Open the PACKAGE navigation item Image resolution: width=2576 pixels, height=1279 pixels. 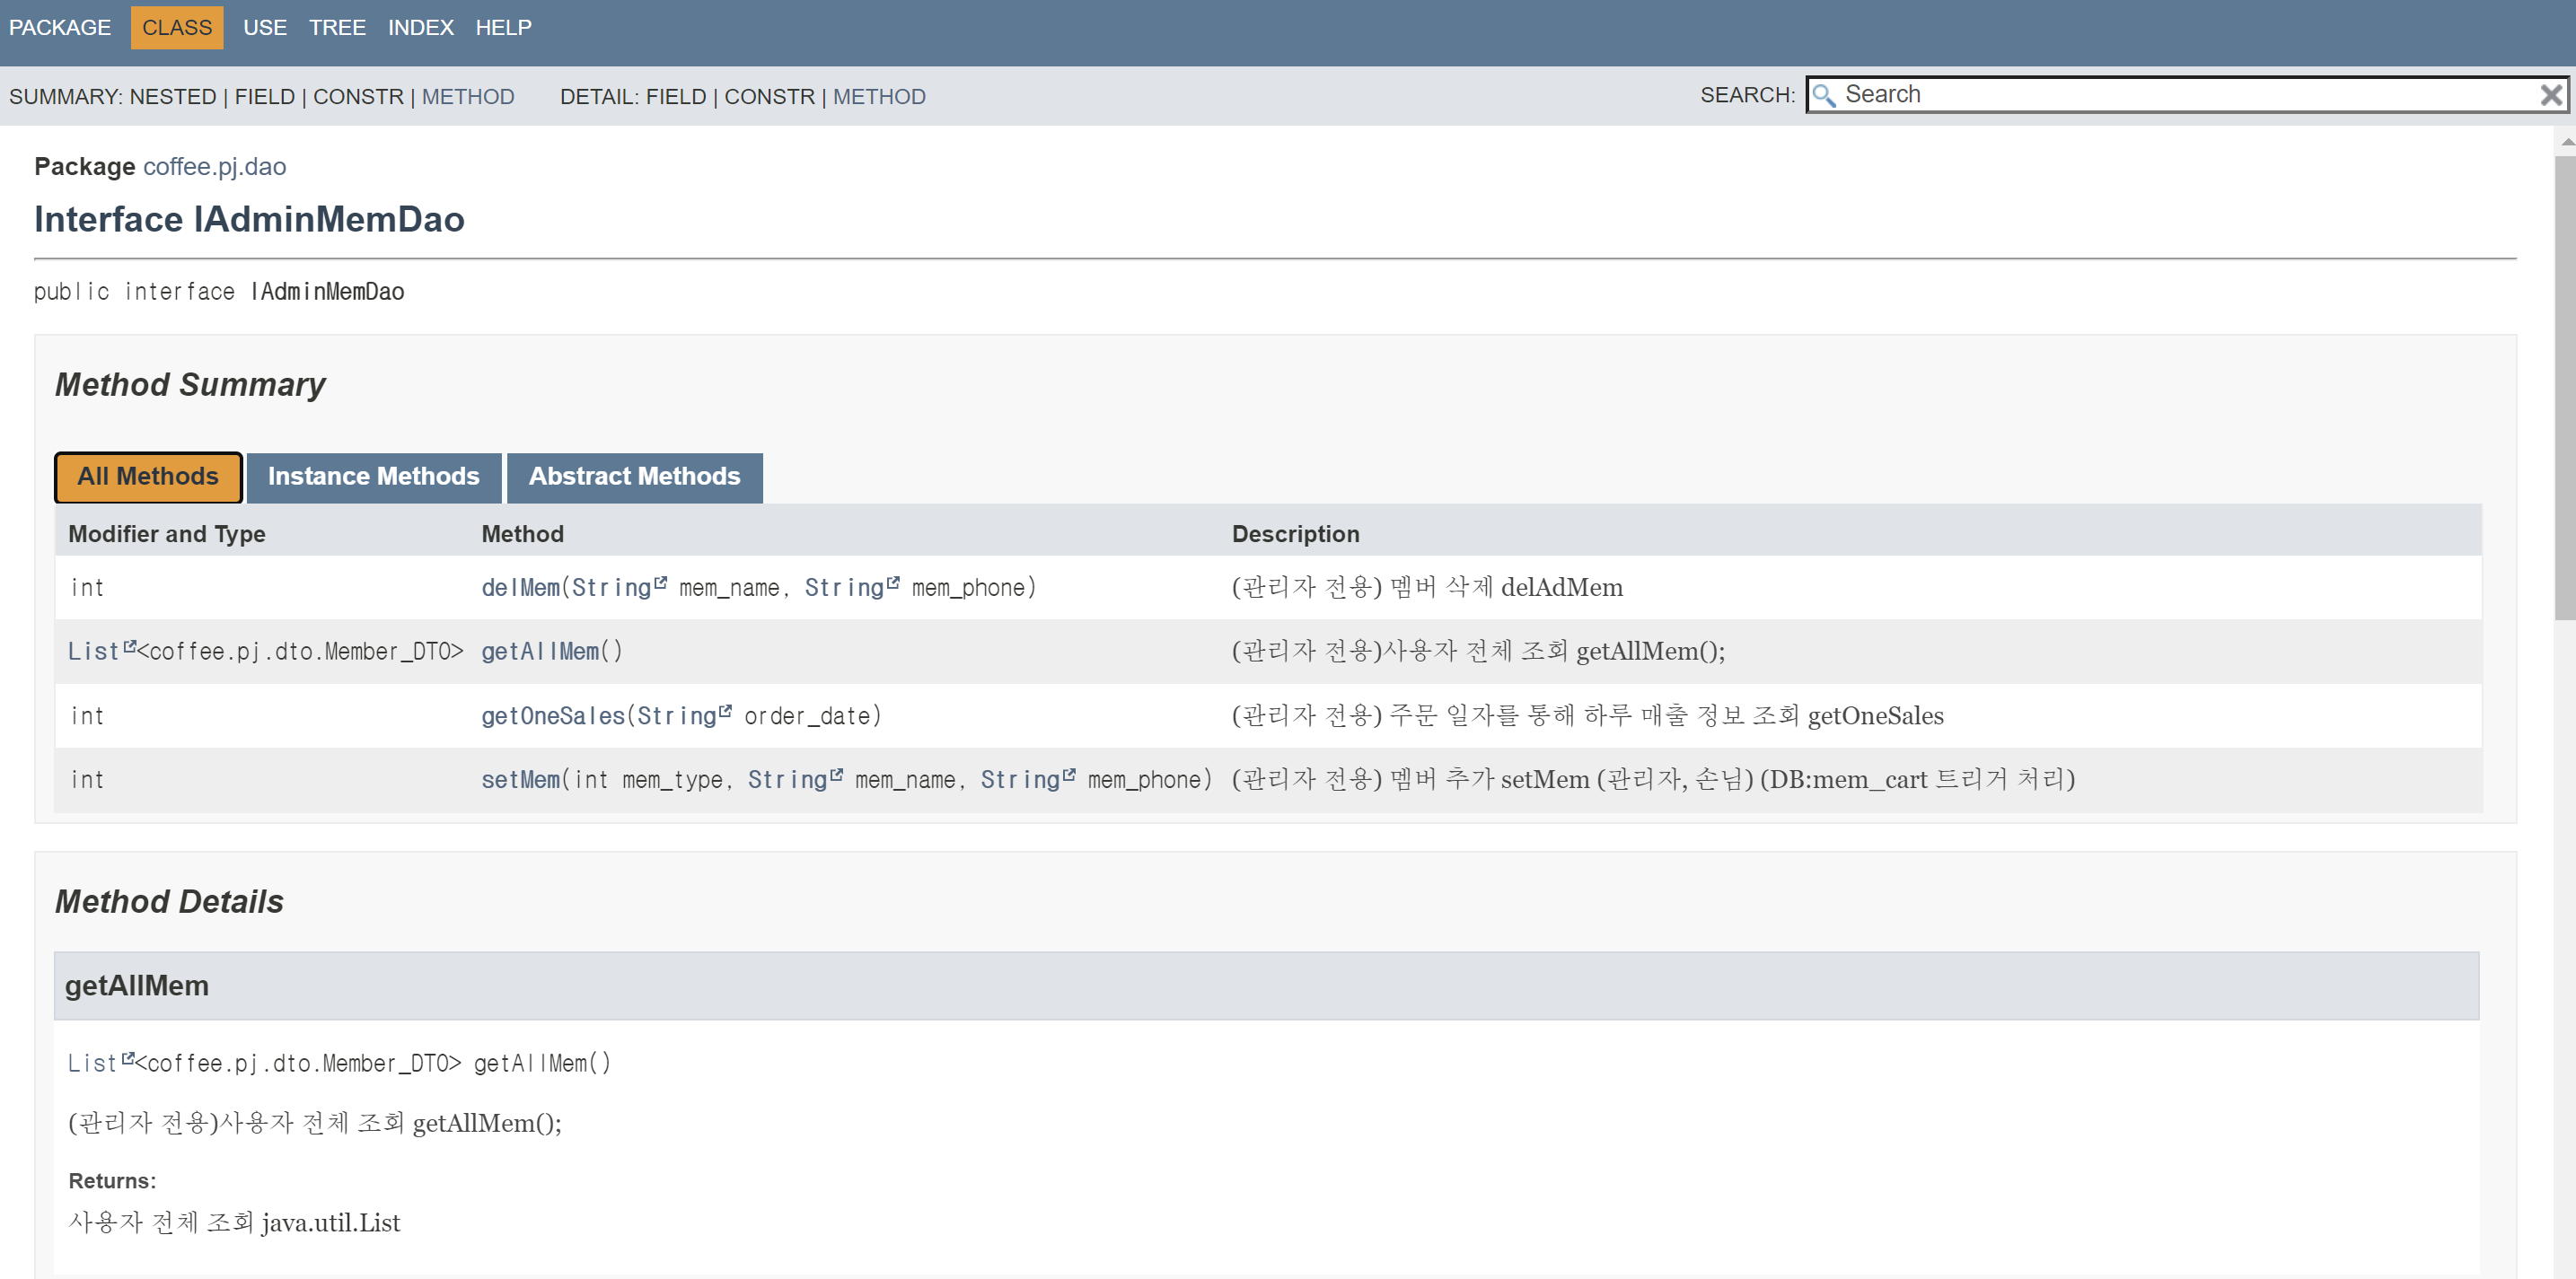pyautogui.click(x=60, y=27)
